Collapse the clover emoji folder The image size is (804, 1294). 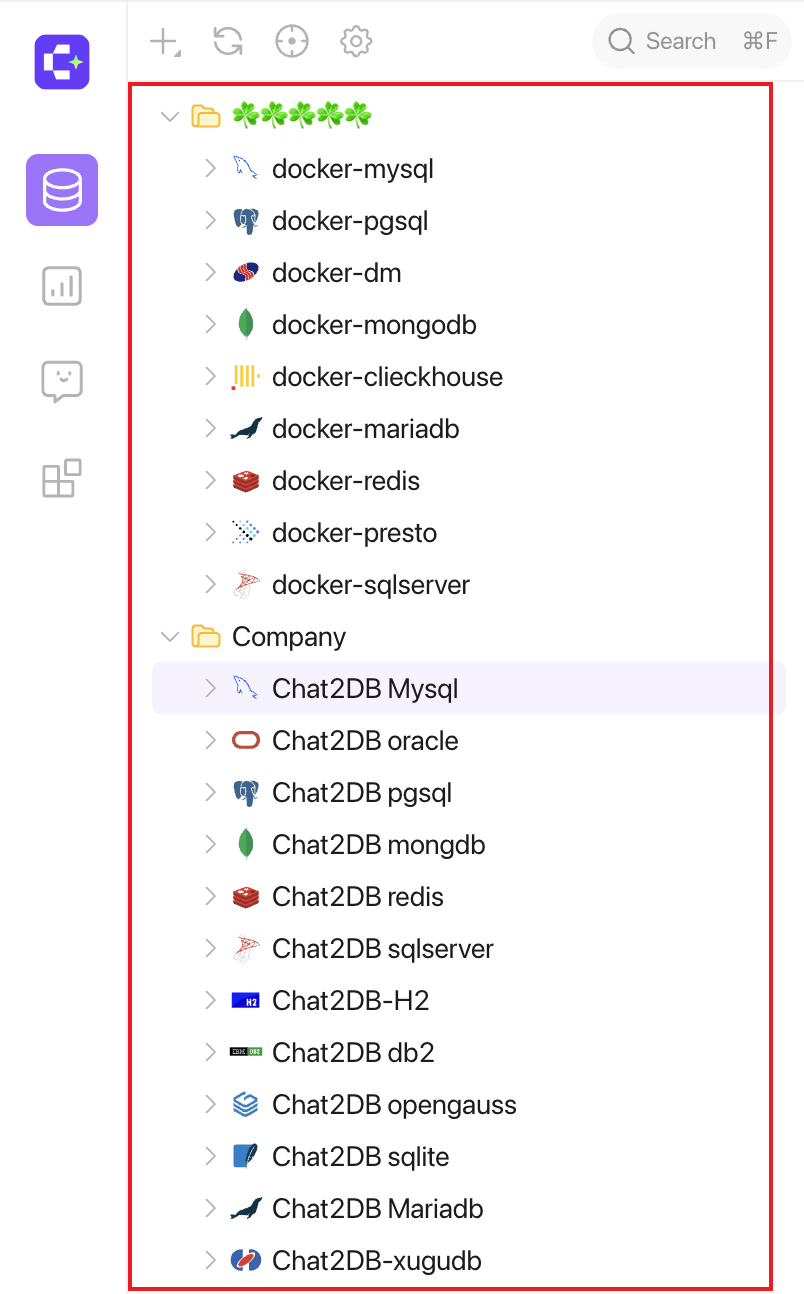171,117
